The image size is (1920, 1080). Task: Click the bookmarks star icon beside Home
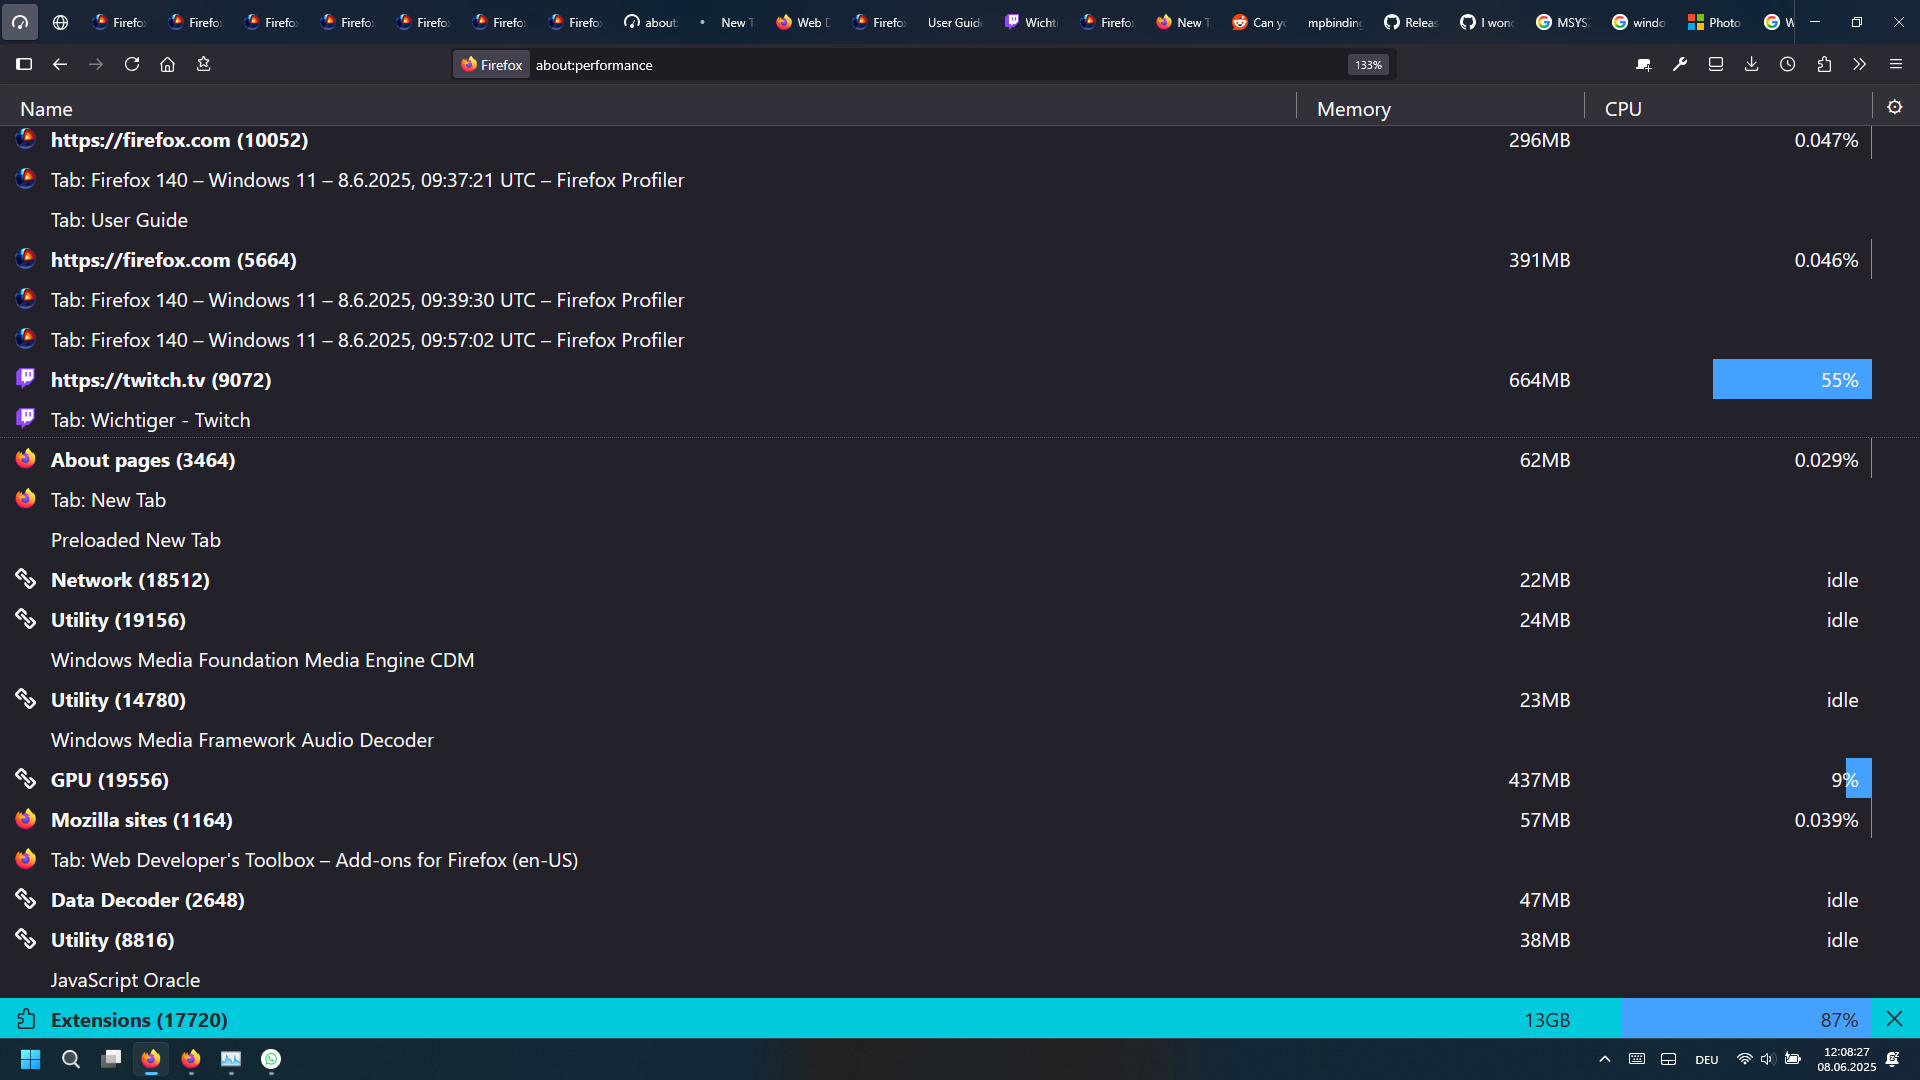204,64
